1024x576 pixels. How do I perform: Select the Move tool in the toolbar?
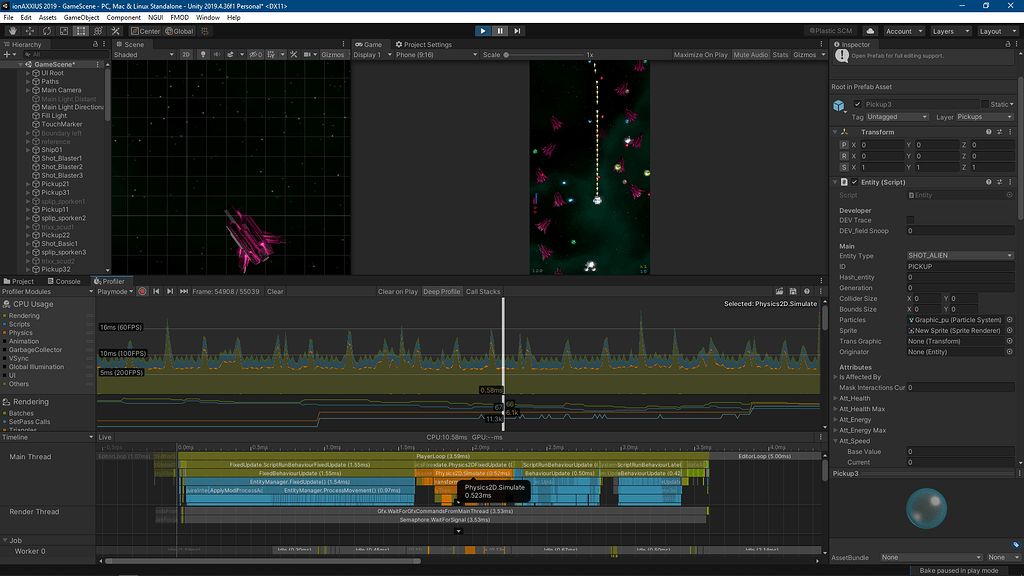pyautogui.click(x=29, y=30)
